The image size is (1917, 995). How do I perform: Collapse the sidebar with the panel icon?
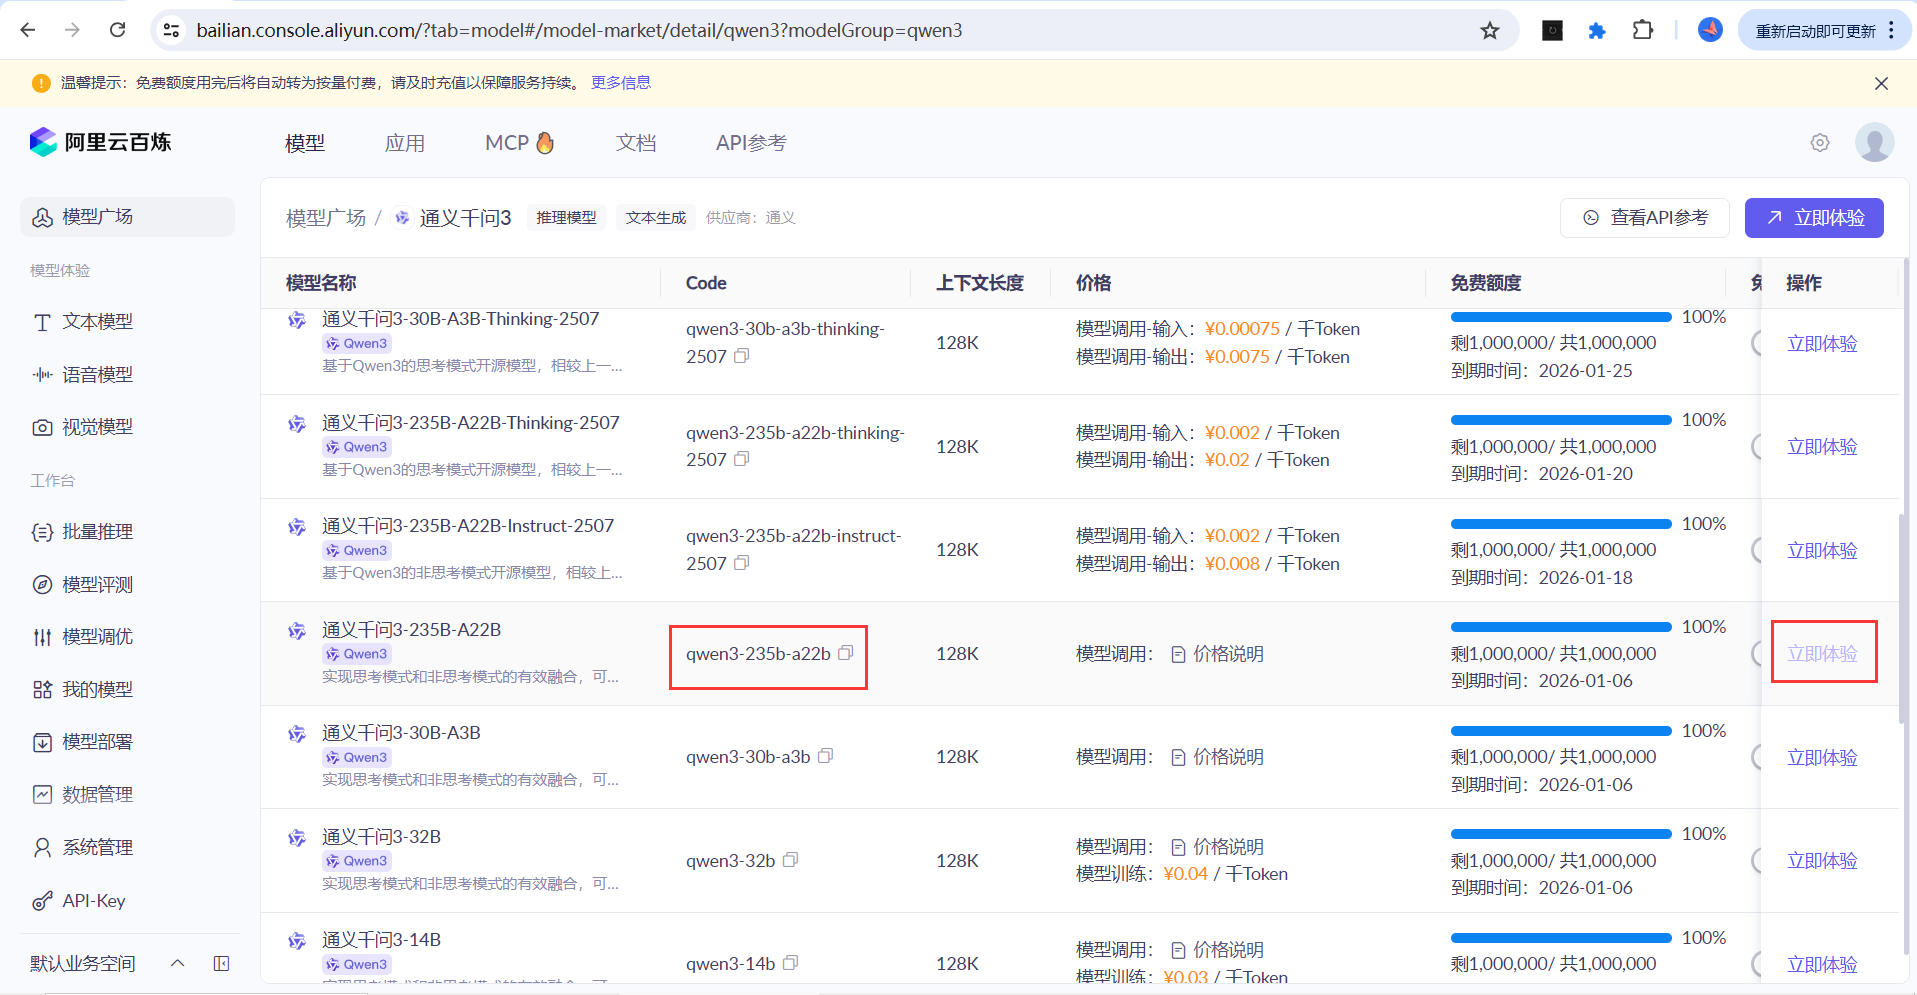point(222,963)
